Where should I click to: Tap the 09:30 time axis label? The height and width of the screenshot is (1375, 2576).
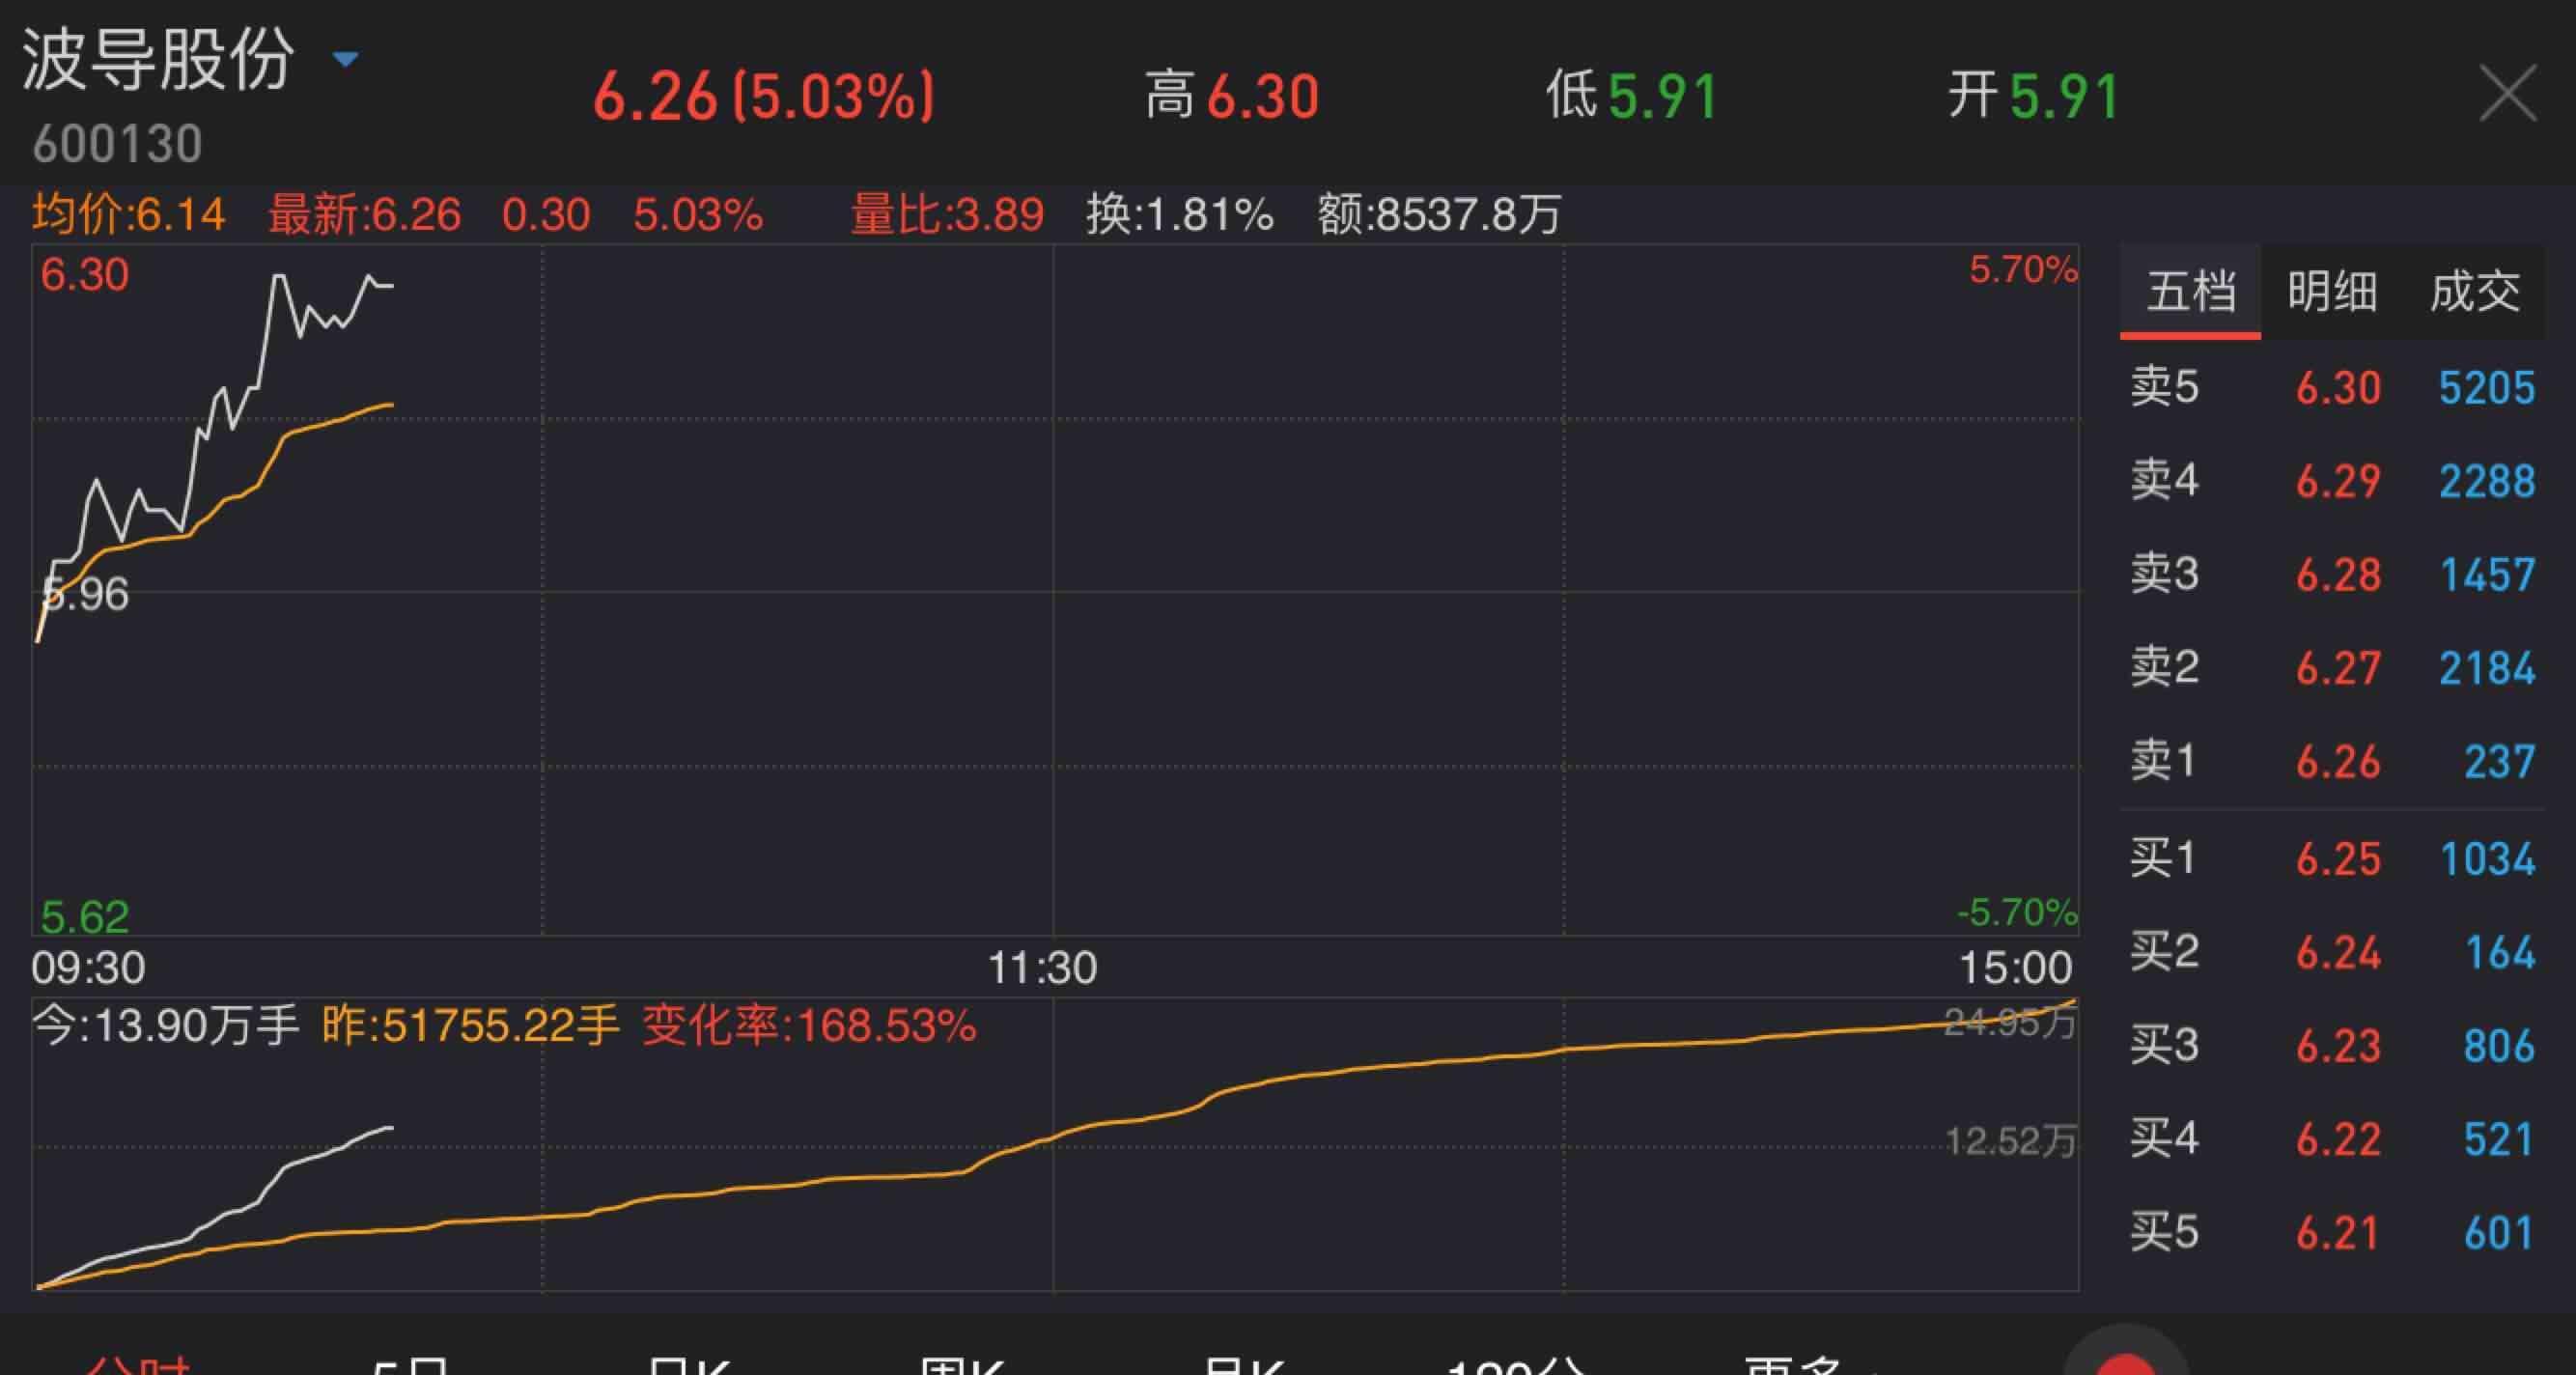(88, 967)
